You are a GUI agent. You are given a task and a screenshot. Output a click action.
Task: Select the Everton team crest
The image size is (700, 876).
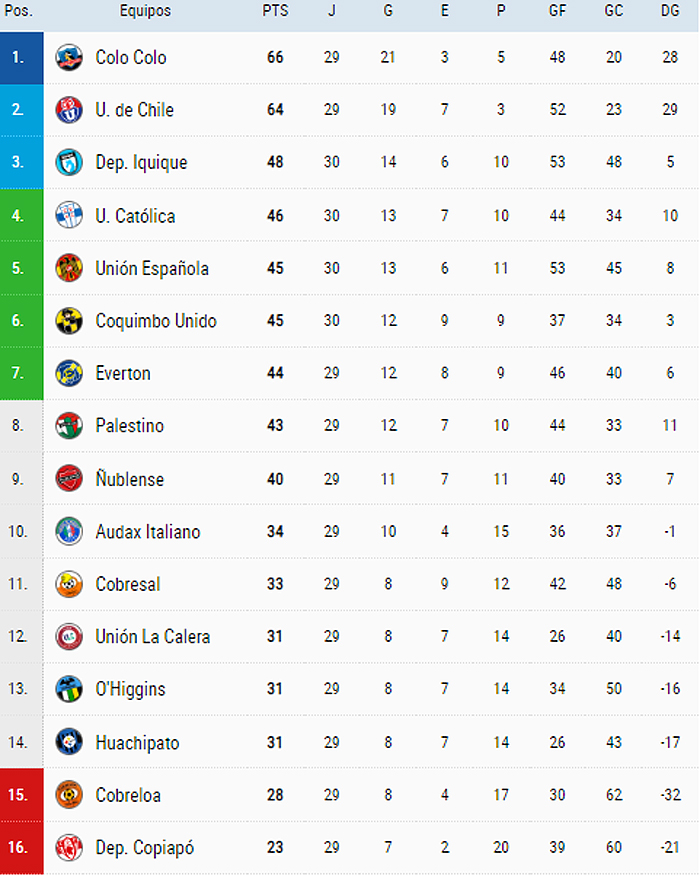click(x=69, y=373)
